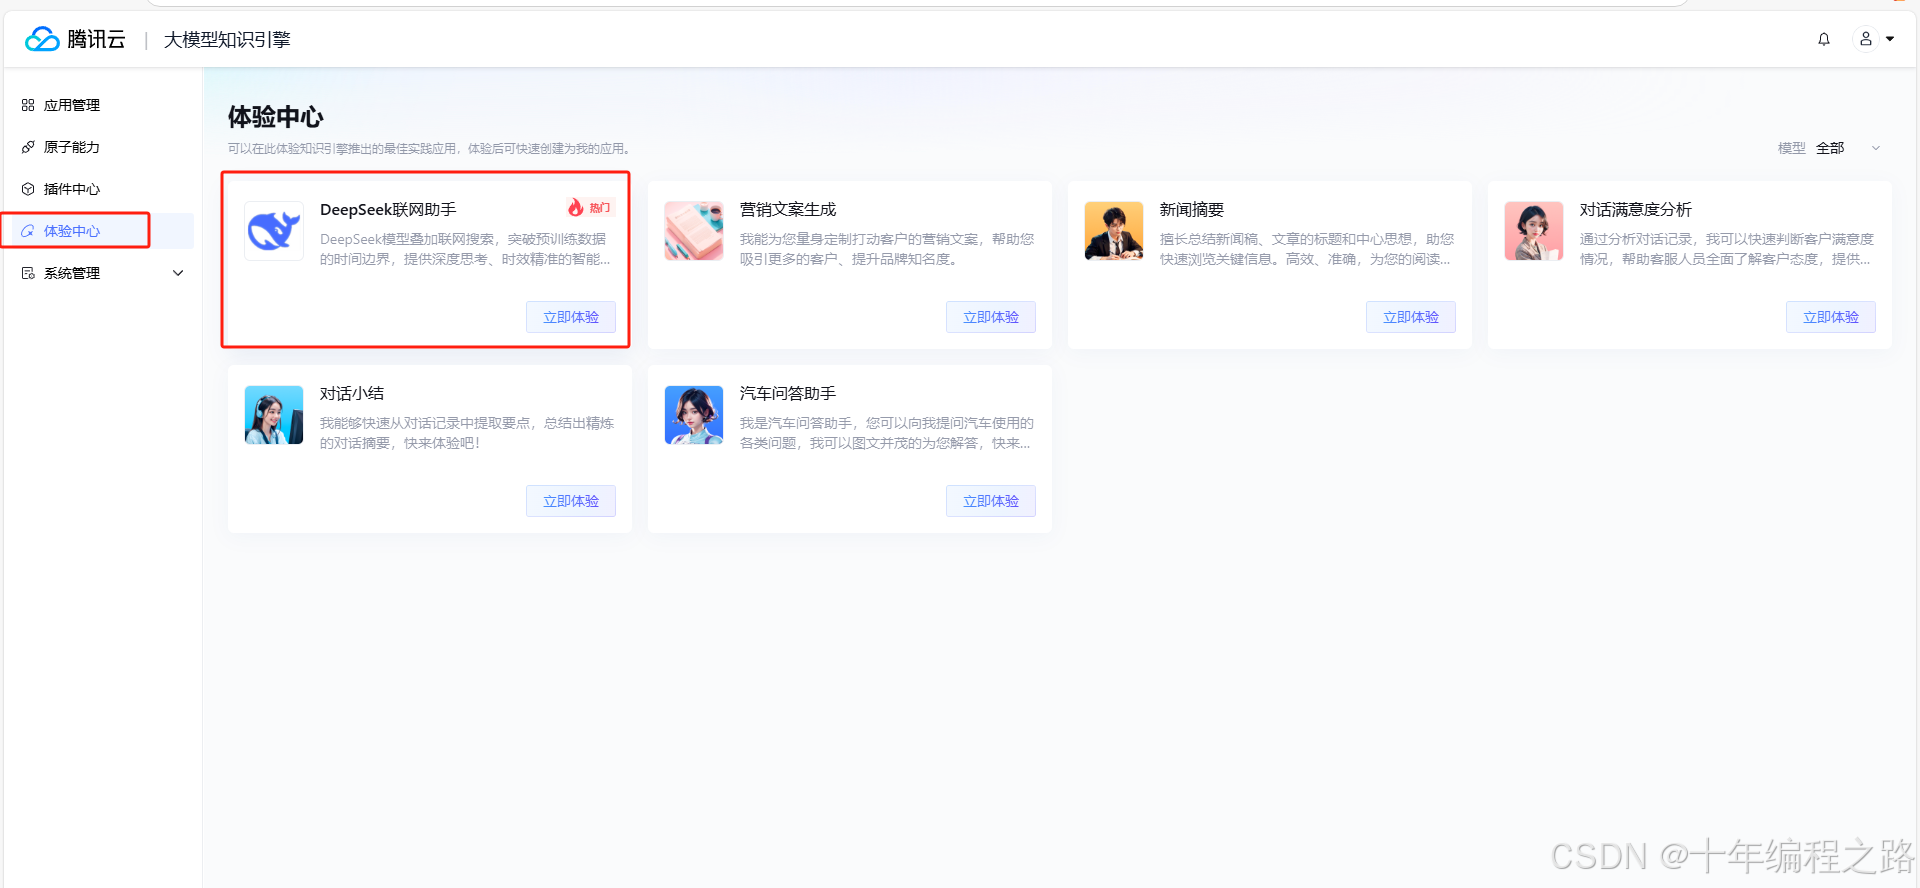1920x888 pixels.
Task: Click the 汽车问答助手 title
Action: click(788, 394)
